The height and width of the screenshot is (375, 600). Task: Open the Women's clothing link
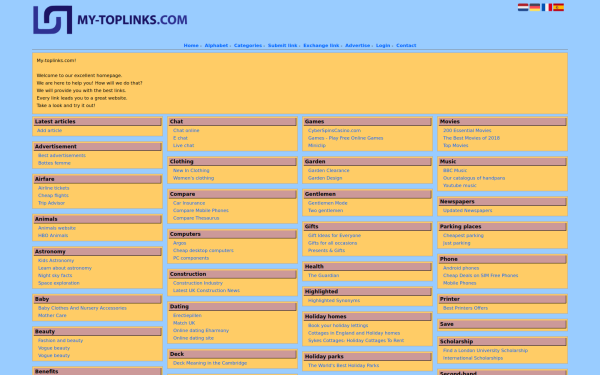click(x=193, y=178)
